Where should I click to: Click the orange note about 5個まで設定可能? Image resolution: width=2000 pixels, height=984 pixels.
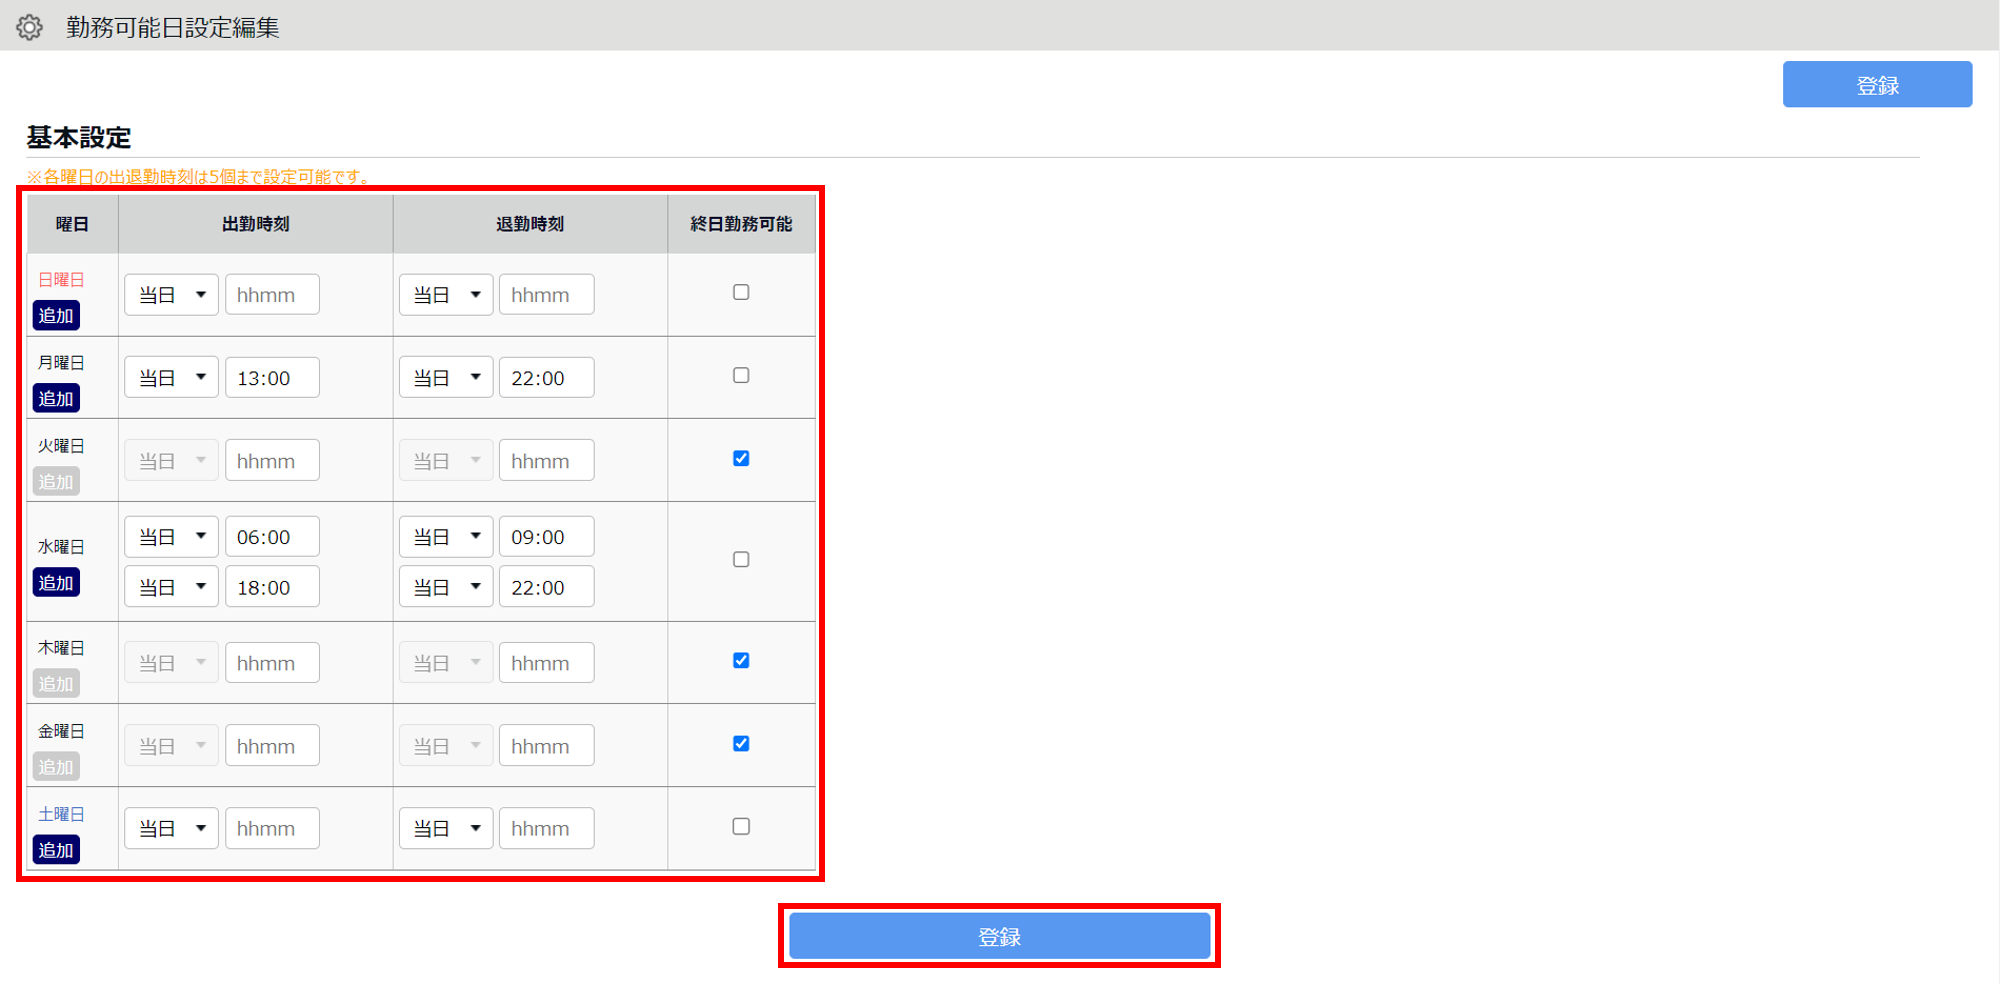(200, 177)
